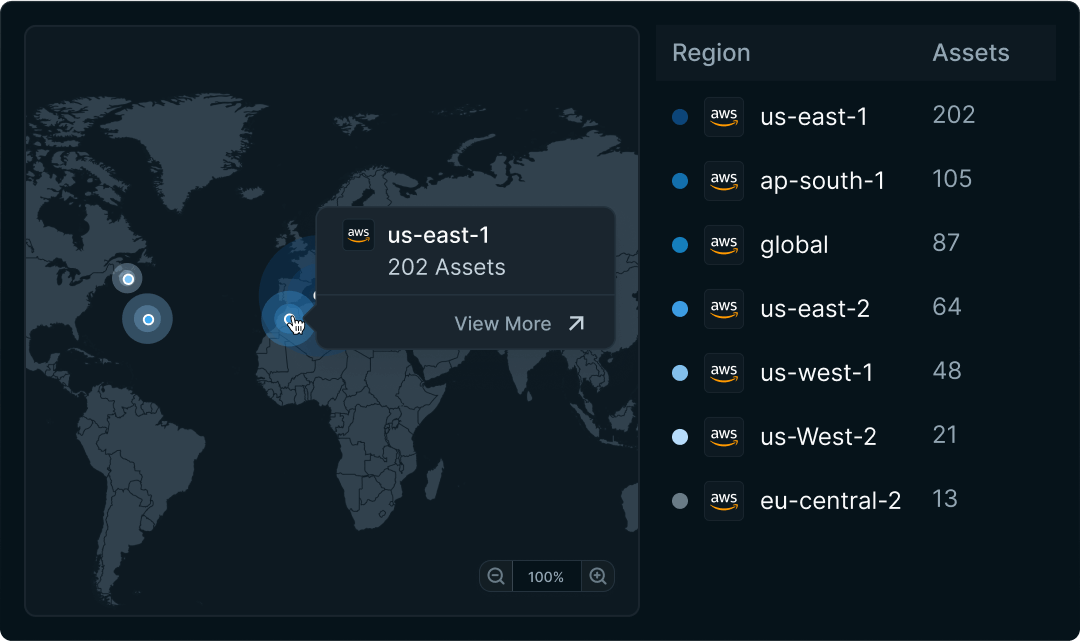The image size is (1080, 641).
Task: Click the AWS icon in us-east-2 row
Action: [724, 309]
